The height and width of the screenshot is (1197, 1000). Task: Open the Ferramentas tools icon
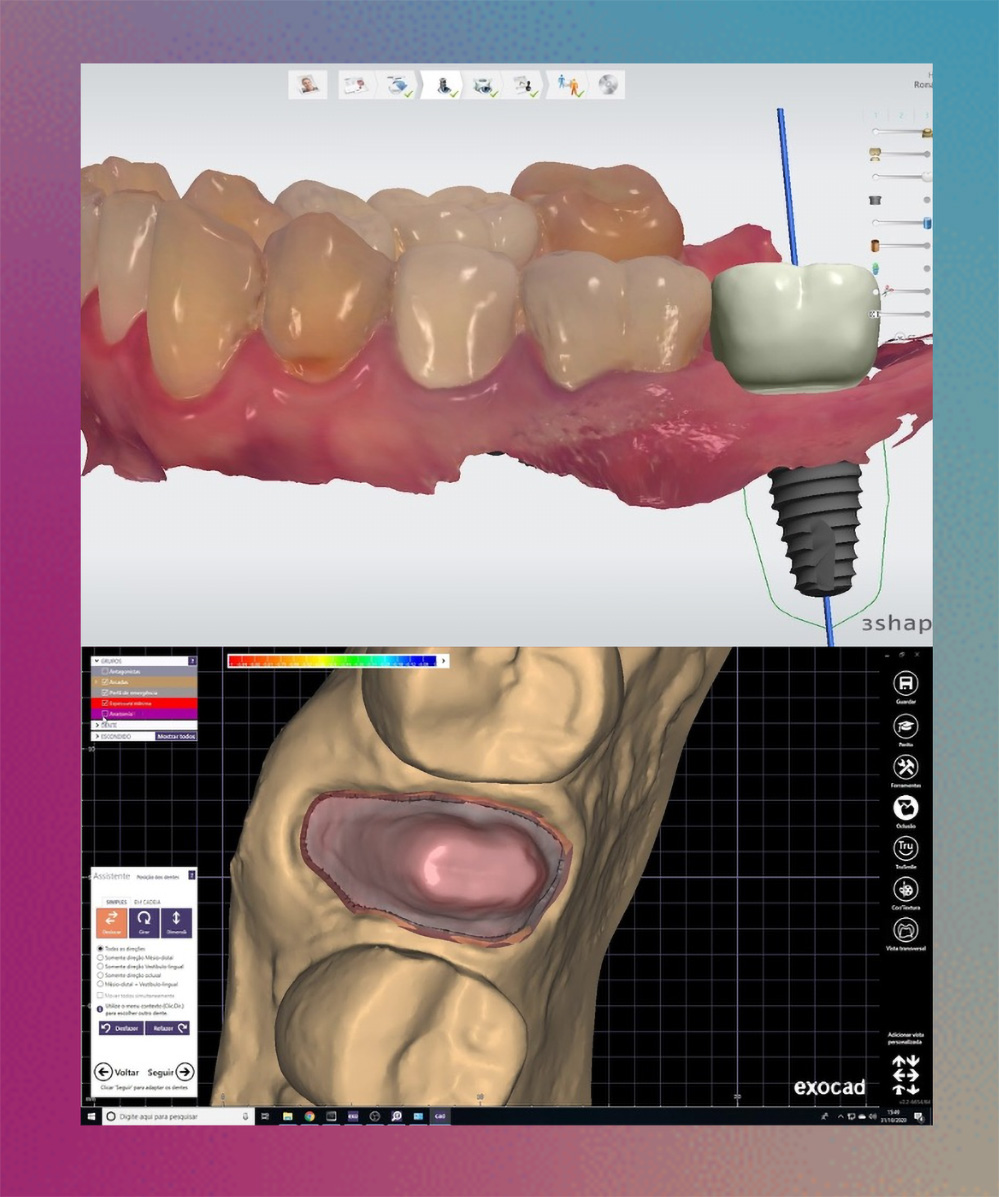click(x=905, y=767)
